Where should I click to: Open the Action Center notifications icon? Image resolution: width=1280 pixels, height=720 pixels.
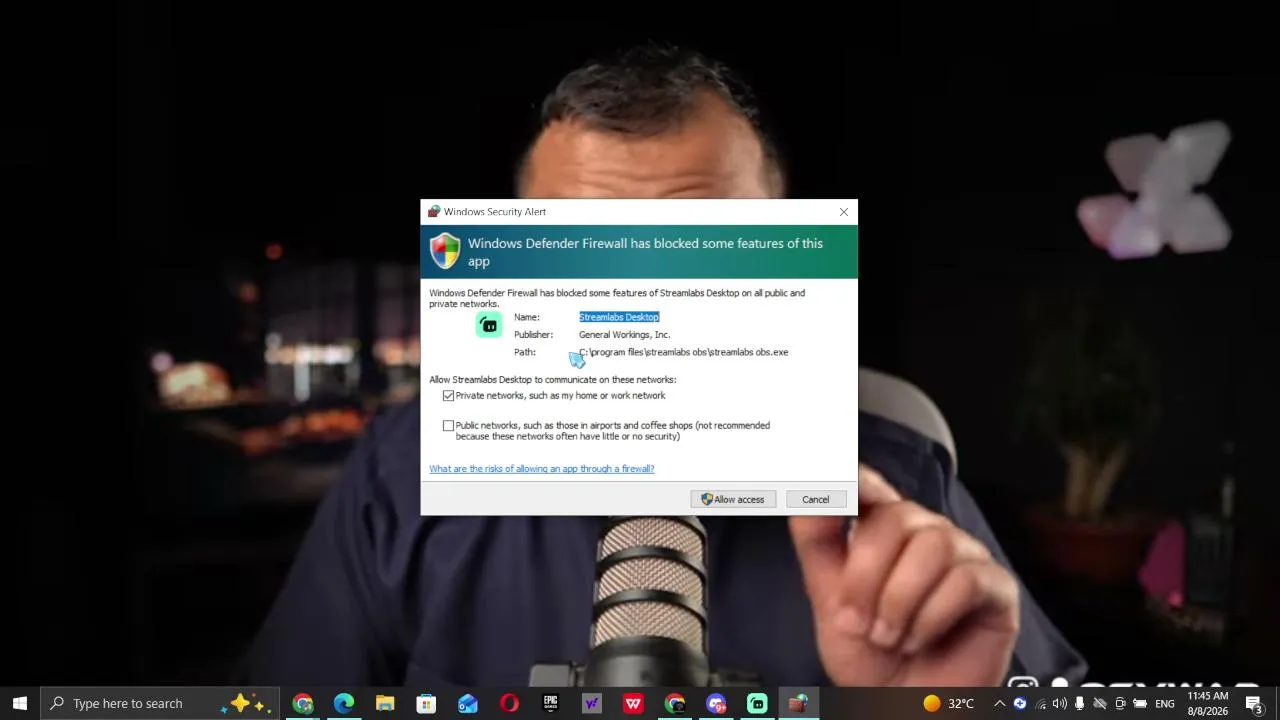(x=1254, y=703)
